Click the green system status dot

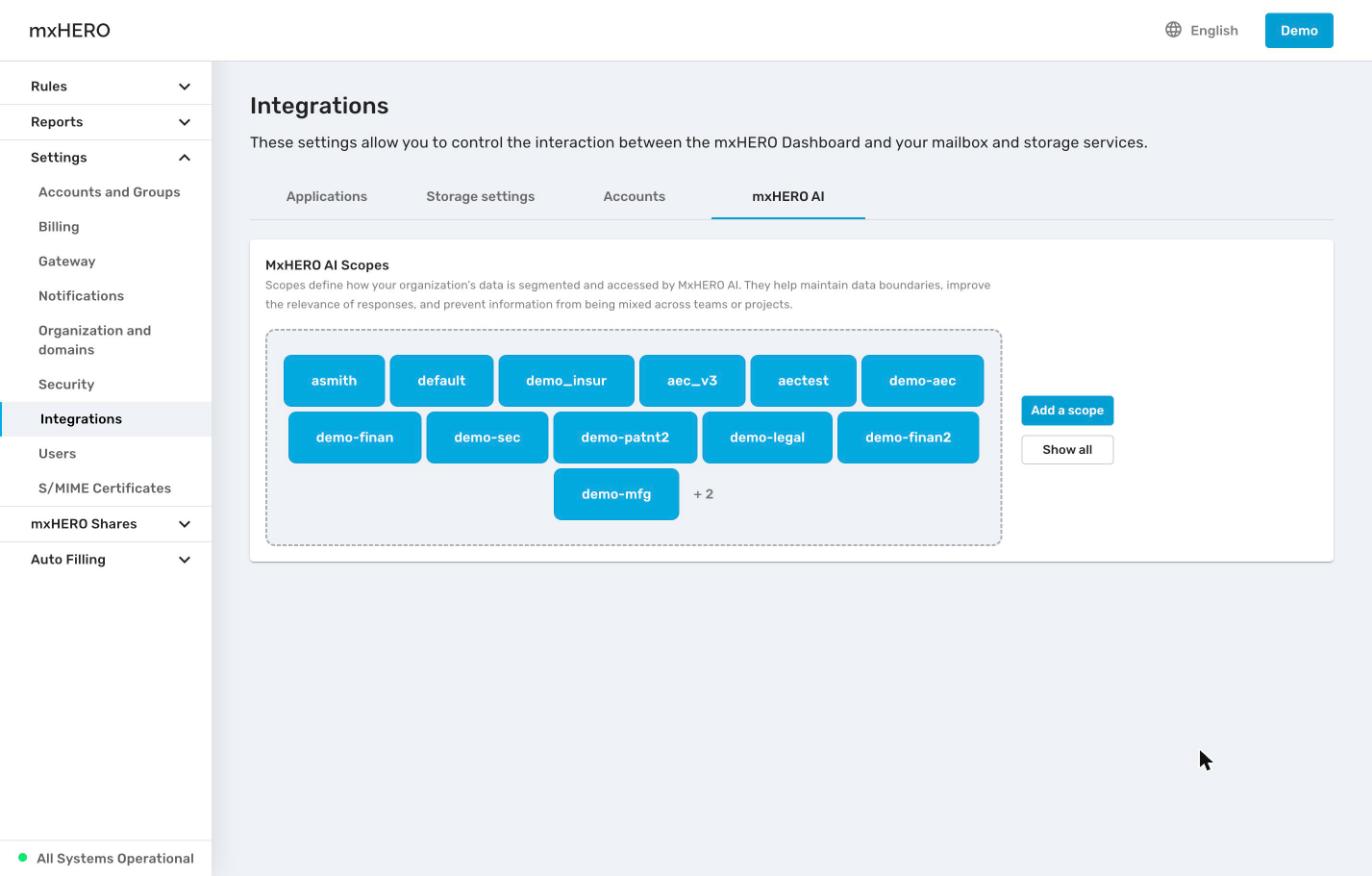pyautogui.click(x=23, y=858)
